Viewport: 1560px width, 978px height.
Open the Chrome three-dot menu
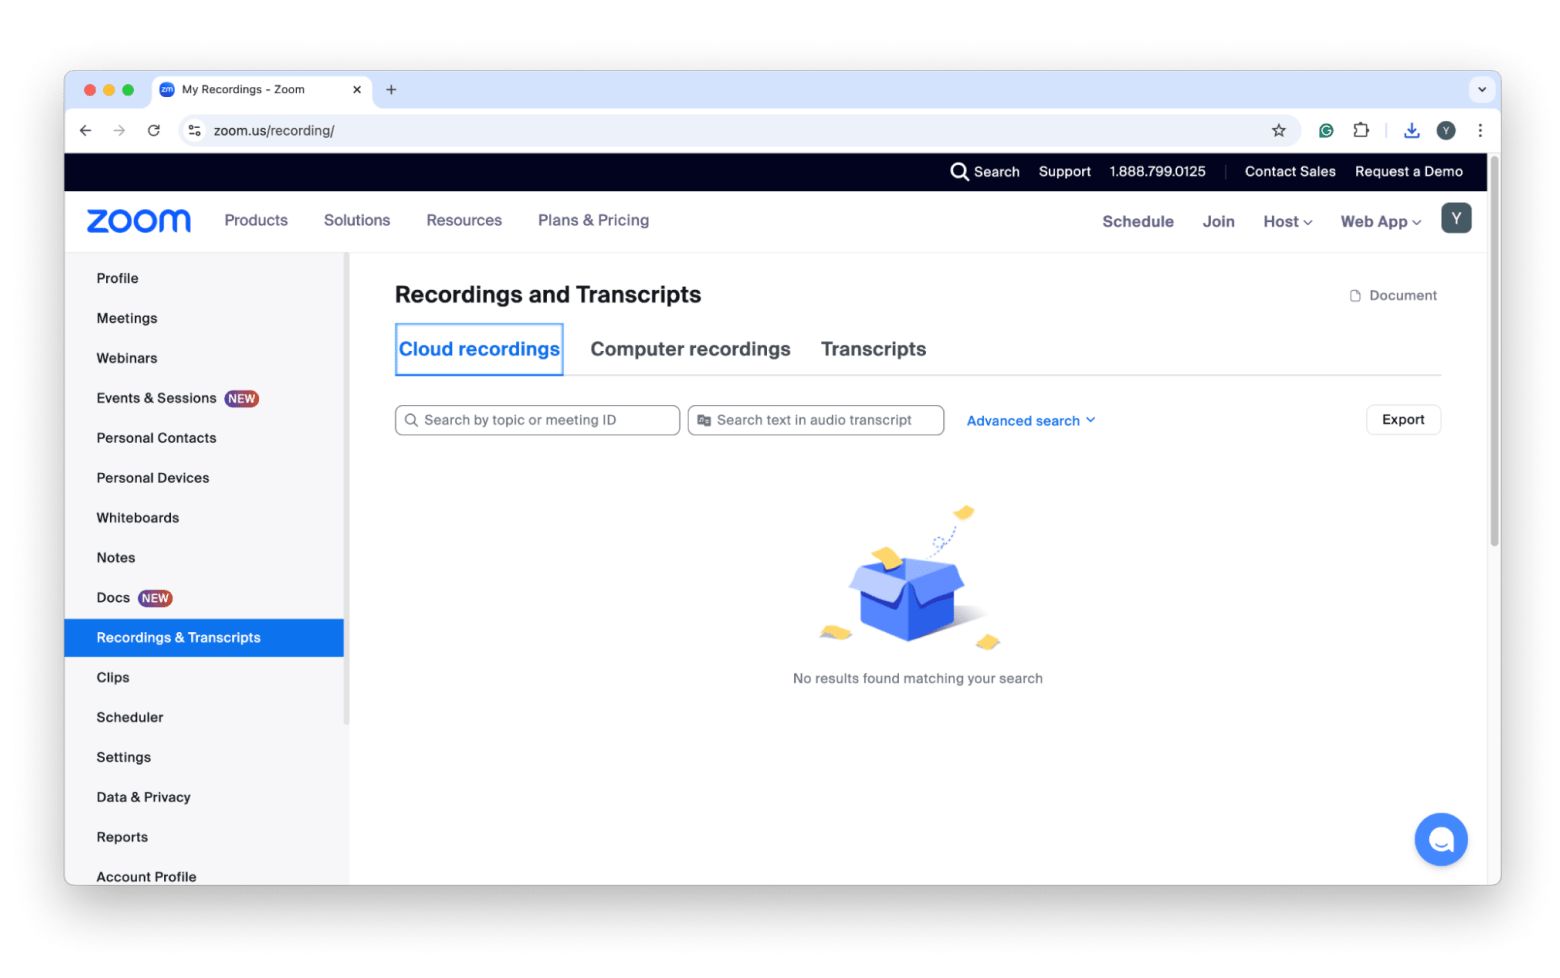pos(1480,131)
